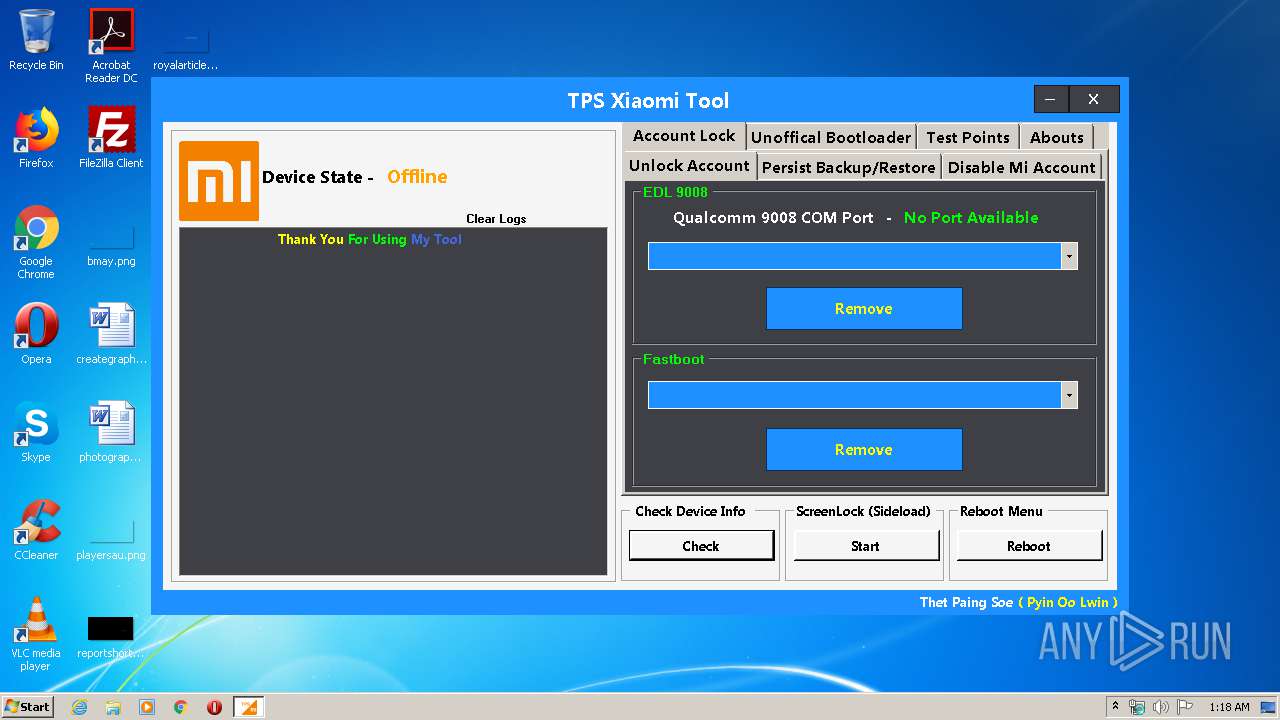The width and height of the screenshot is (1280, 720).
Task: Click Remove under EDL 9008
Action: point(864,309)
